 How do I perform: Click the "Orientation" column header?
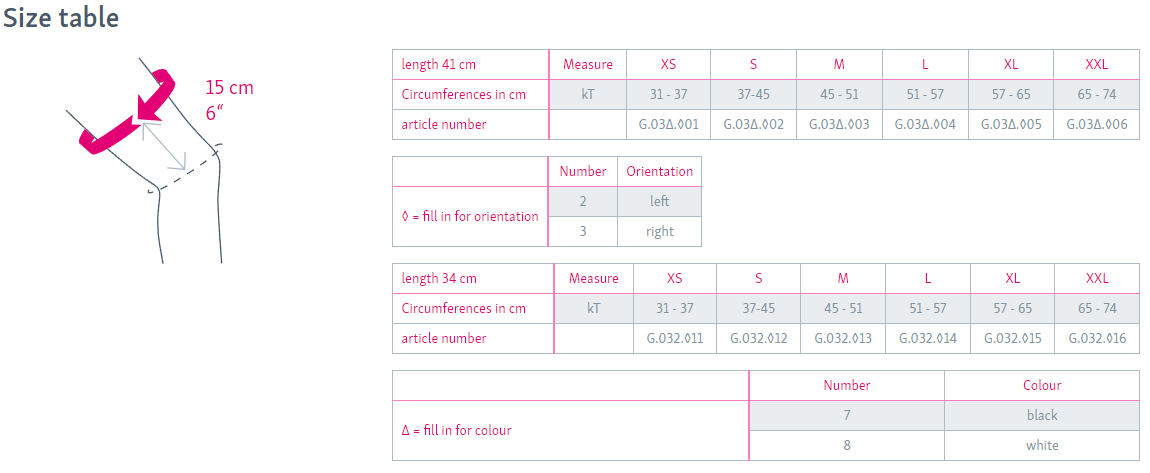tap(659, 171)
